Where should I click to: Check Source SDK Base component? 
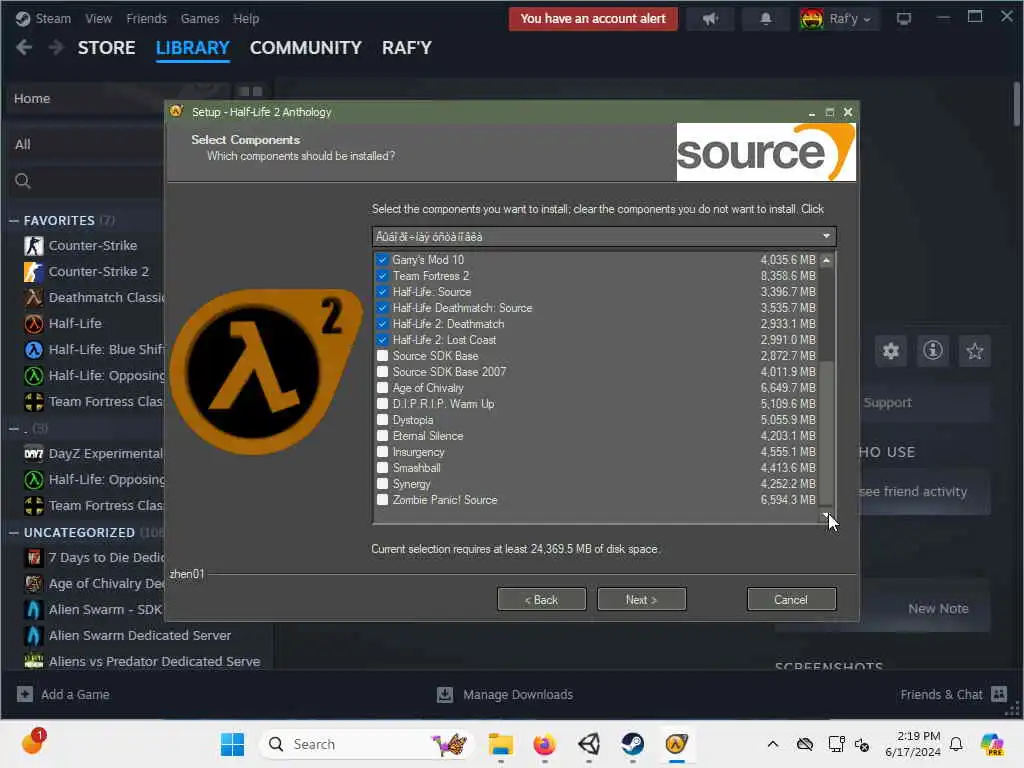pyautogui.click(x=383, y=356)
